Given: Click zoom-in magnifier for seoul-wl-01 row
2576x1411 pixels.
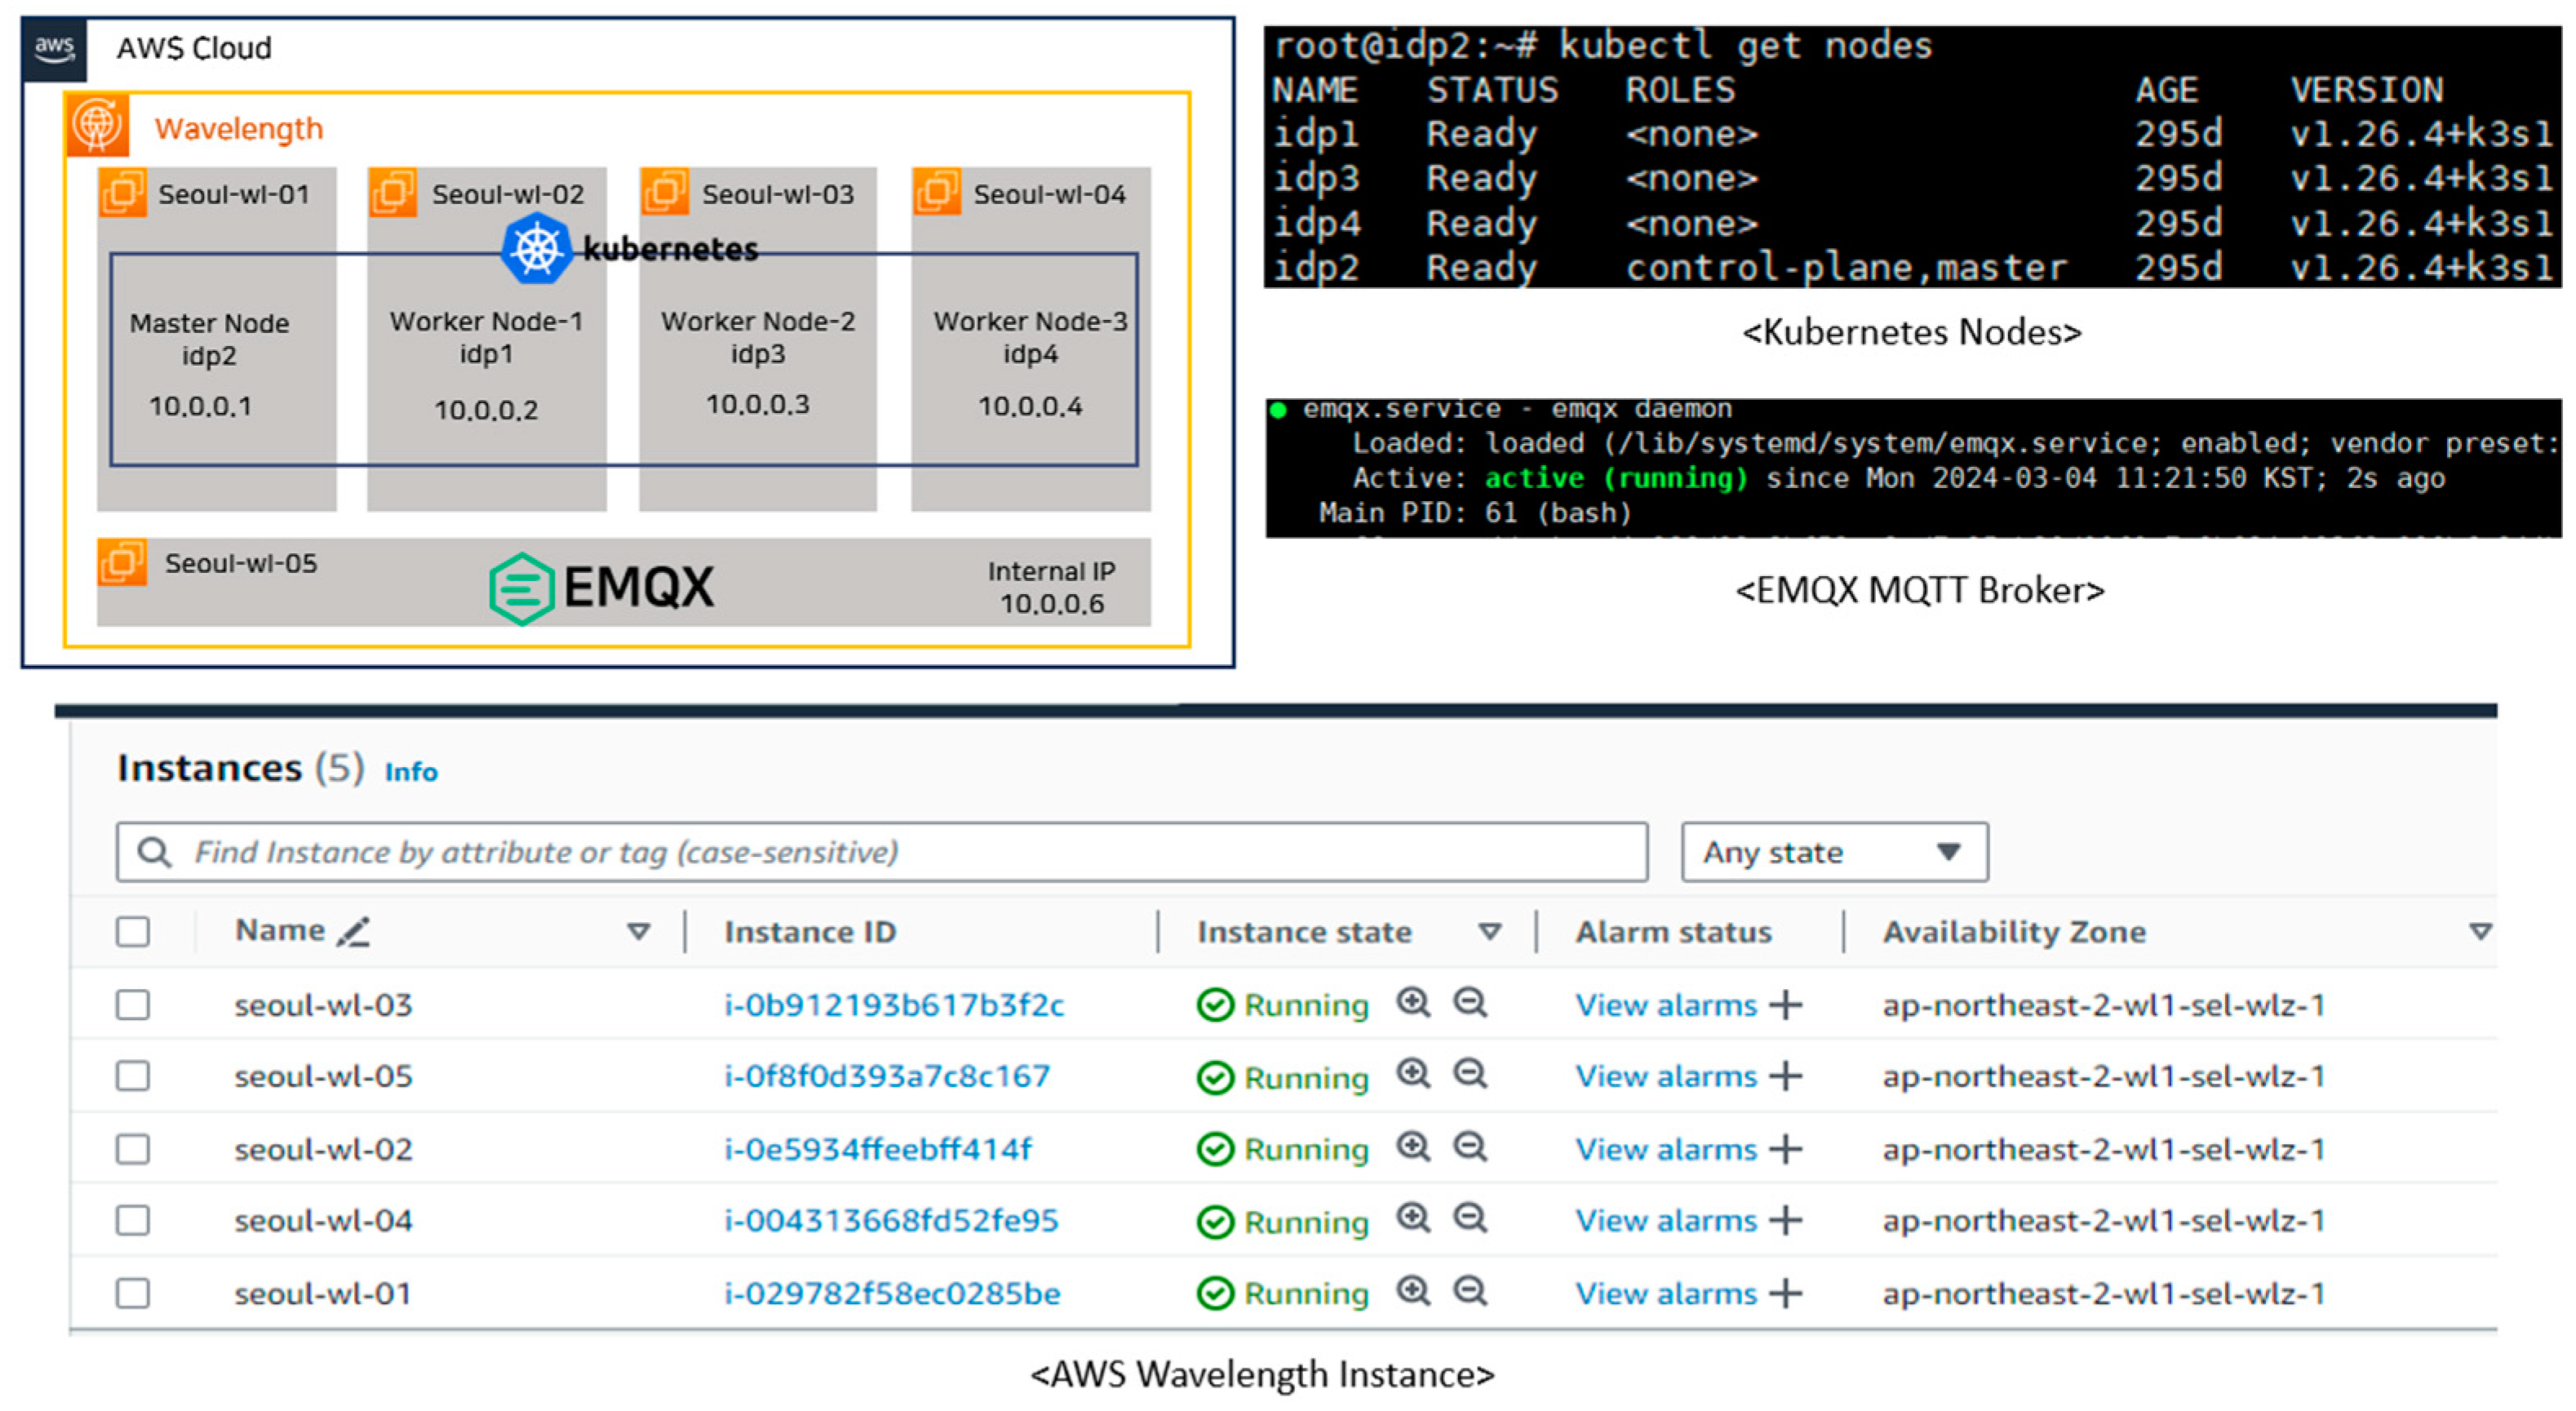Looking at the screenshot, I should coord(1413,1291).
